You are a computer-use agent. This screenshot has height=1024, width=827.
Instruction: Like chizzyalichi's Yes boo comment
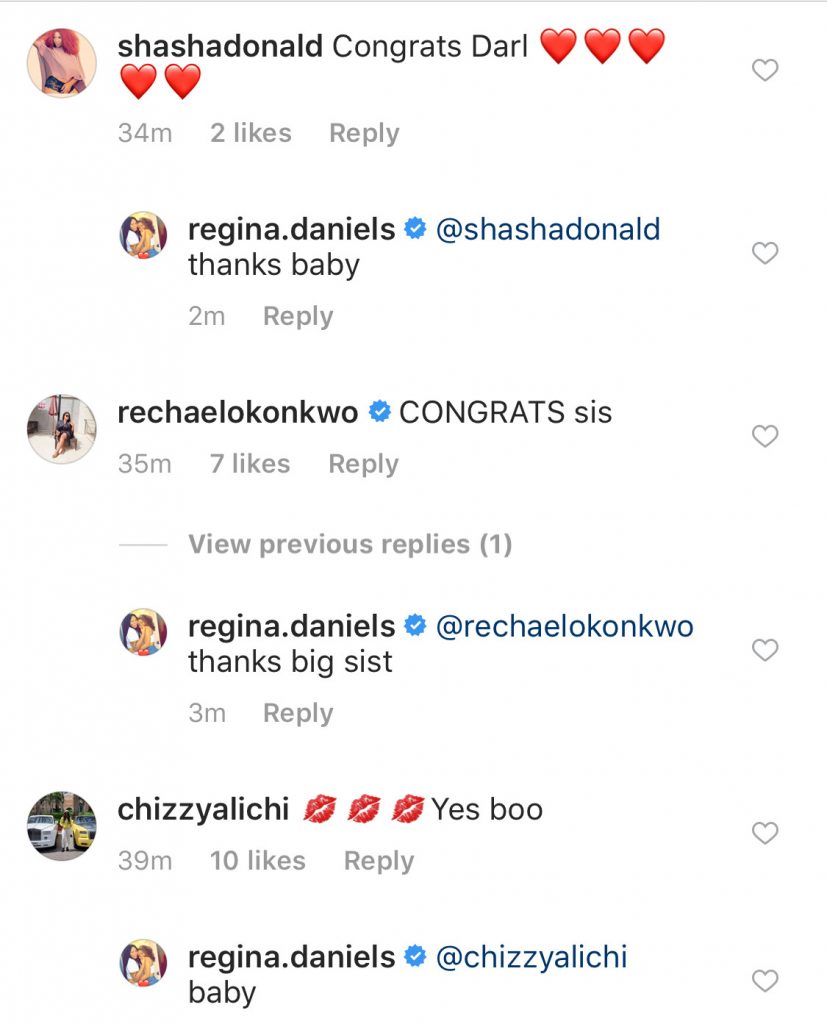pyautogui.click(x=765, y=833)
